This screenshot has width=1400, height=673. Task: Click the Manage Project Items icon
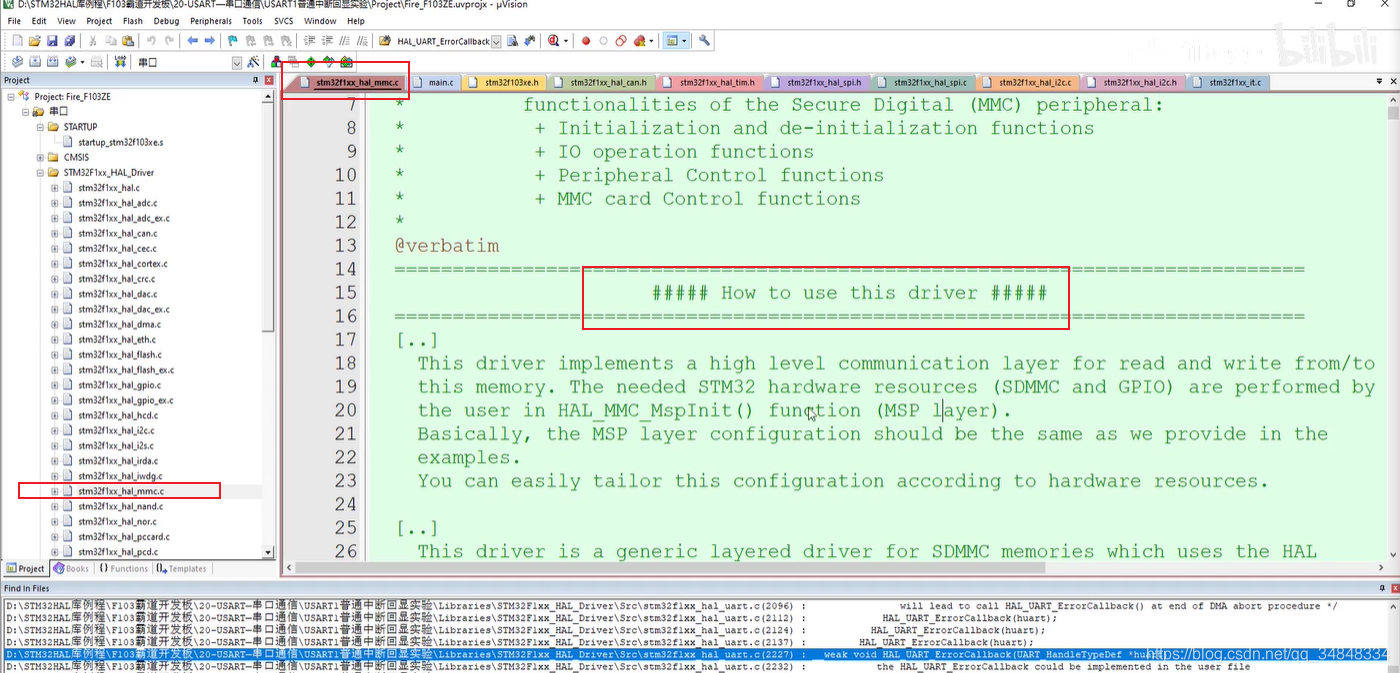[x=276, y=62]
